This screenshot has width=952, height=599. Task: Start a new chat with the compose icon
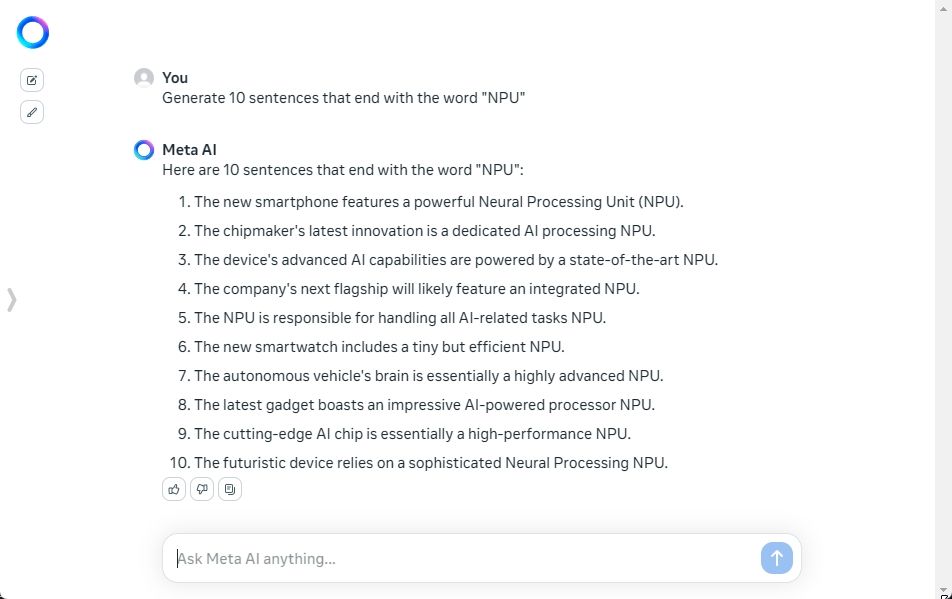coord(32,80)
